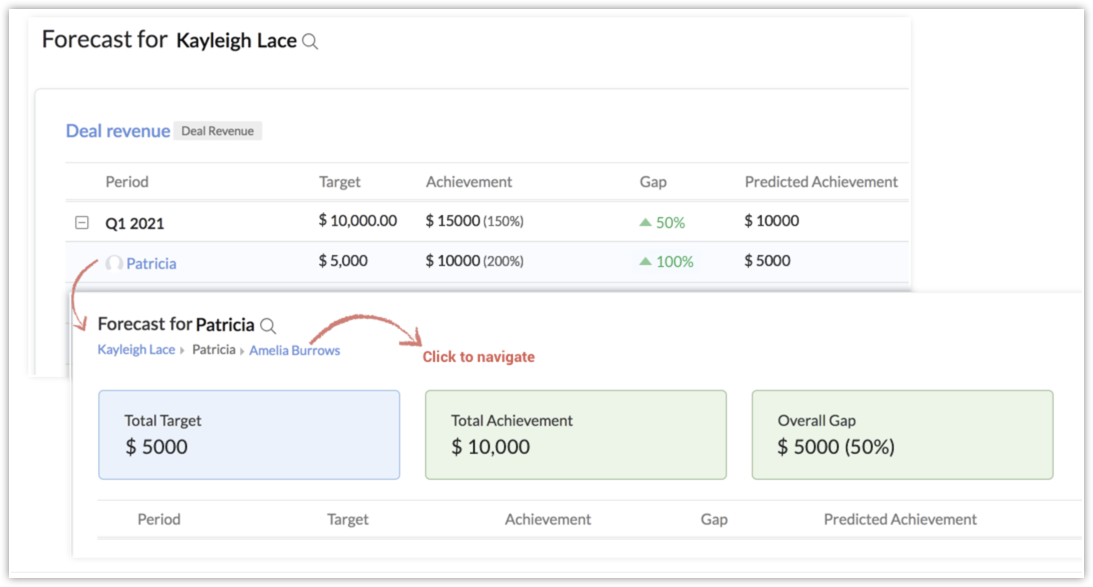Select the Deal Revenue tag label
The image size is (1093, 587).
pyautogui.click(x=217, y=131)
